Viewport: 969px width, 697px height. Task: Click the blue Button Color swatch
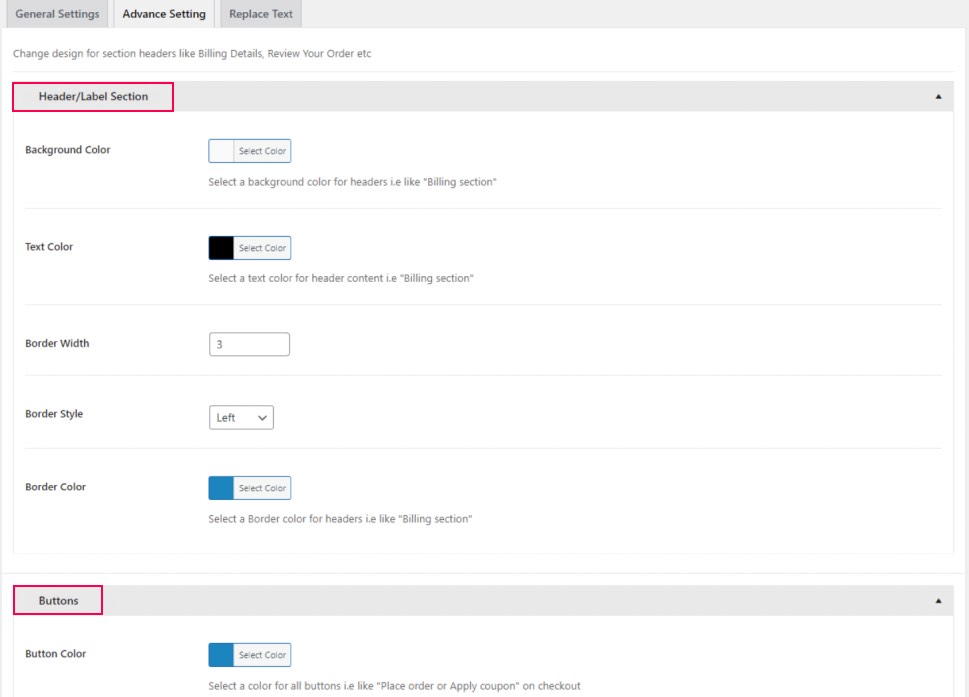click(221, 655)
